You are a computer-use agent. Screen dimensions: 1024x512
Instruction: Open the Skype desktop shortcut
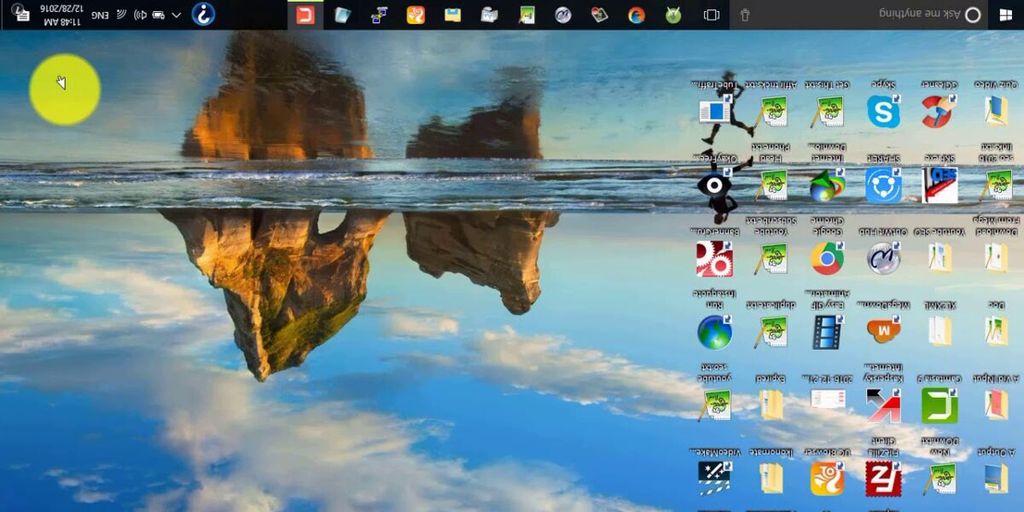coord(883,112)
